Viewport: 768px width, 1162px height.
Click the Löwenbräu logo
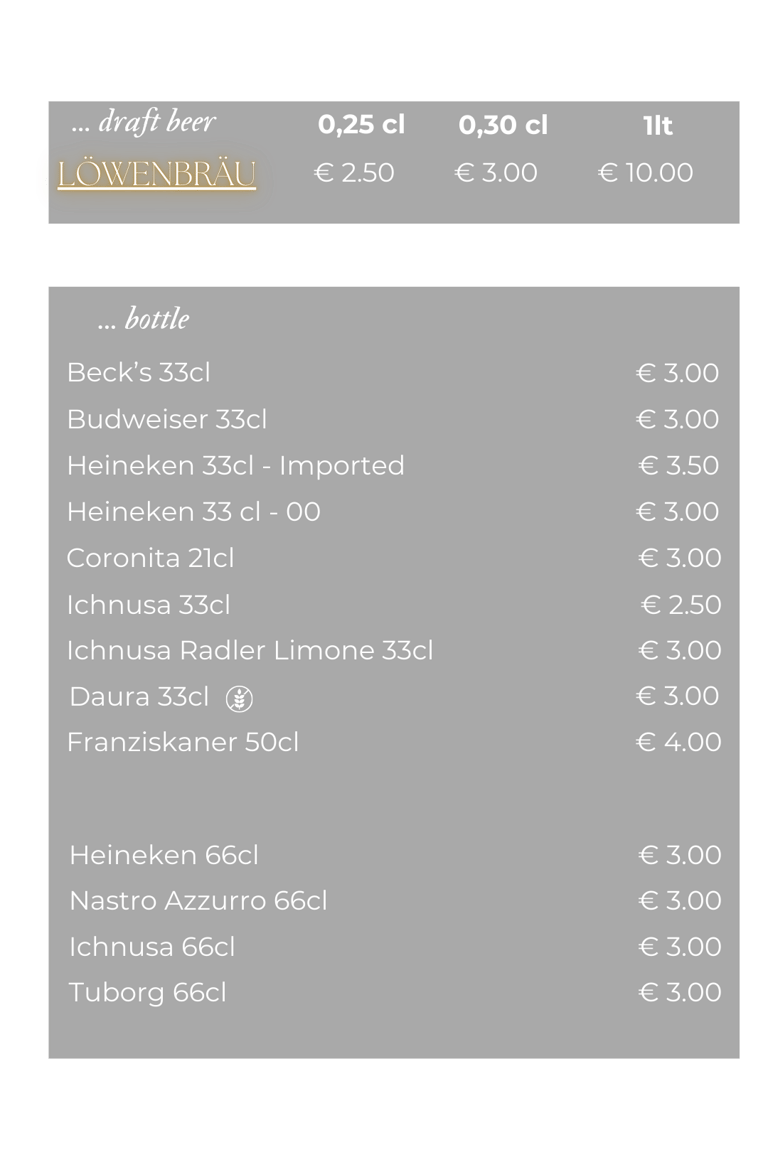pyautogui.click(x=156, y=175)
